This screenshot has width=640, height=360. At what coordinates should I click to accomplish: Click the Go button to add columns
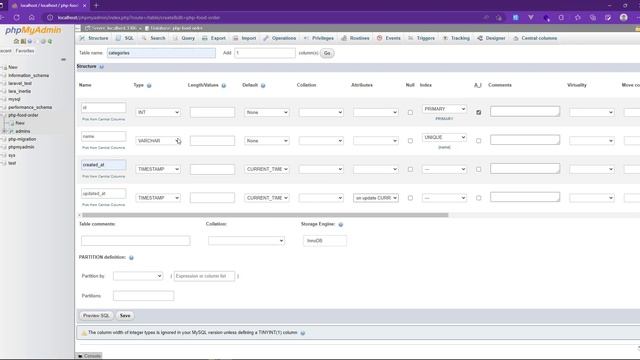(327, 53)
